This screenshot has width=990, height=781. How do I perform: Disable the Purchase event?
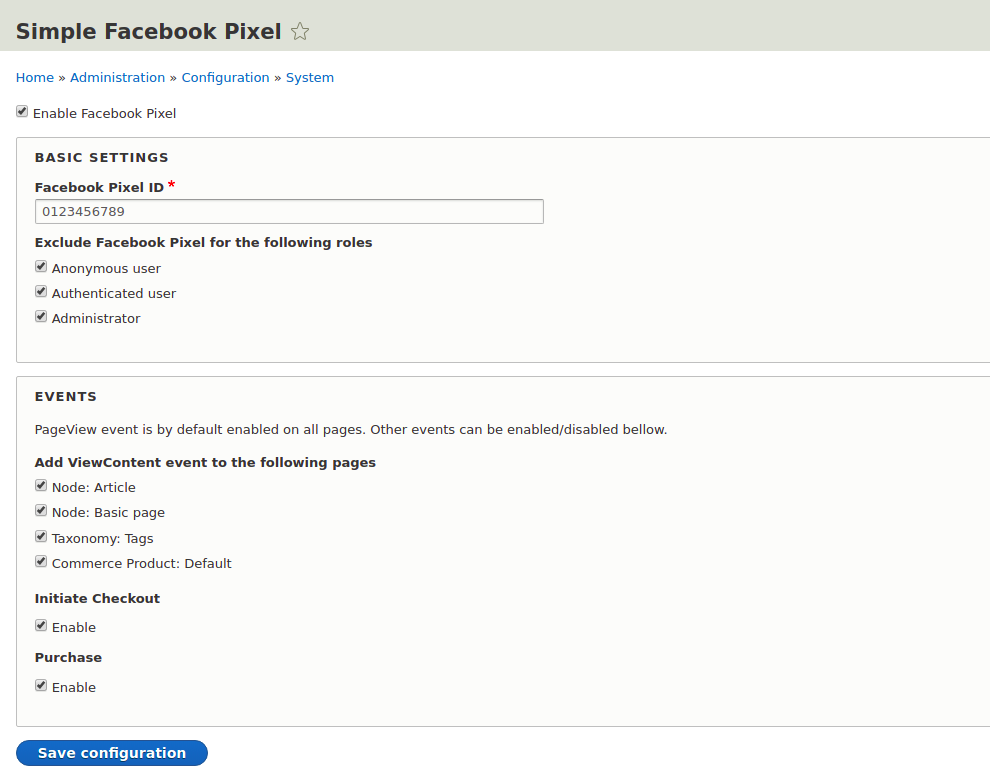click(41, 685)
